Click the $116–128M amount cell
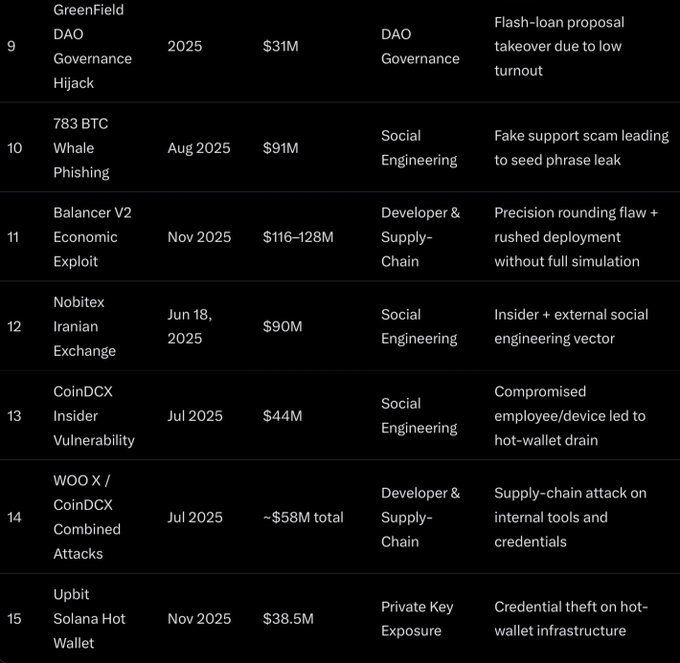Viewport: 680px width, 663px height. click(298, 237)
